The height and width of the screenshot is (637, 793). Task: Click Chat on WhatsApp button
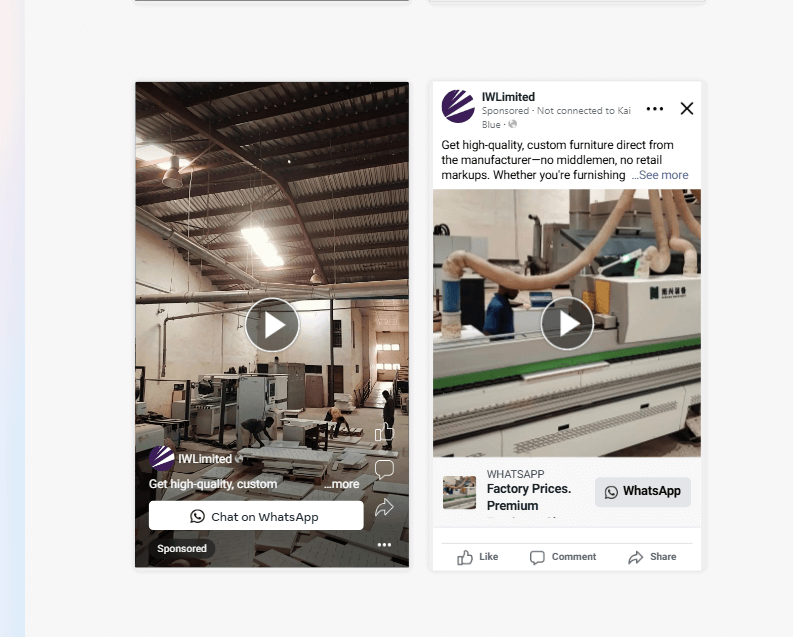(256, 516)
